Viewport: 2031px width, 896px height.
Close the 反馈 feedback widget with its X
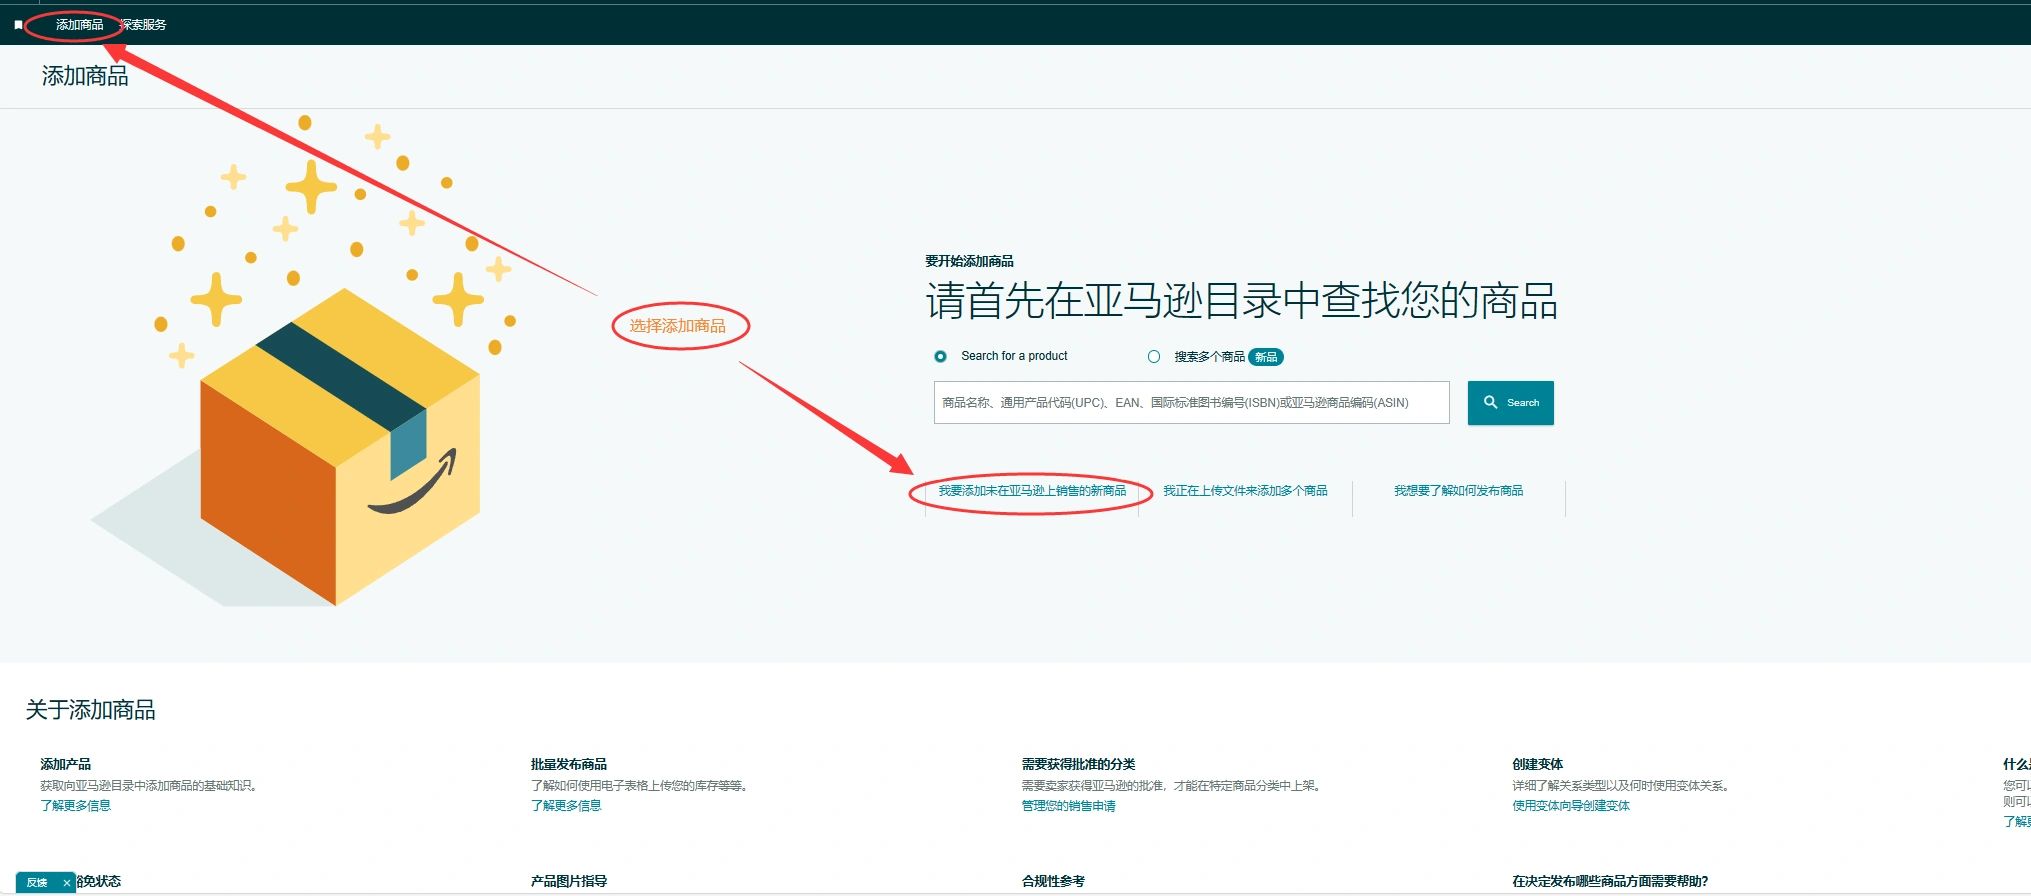67,883
